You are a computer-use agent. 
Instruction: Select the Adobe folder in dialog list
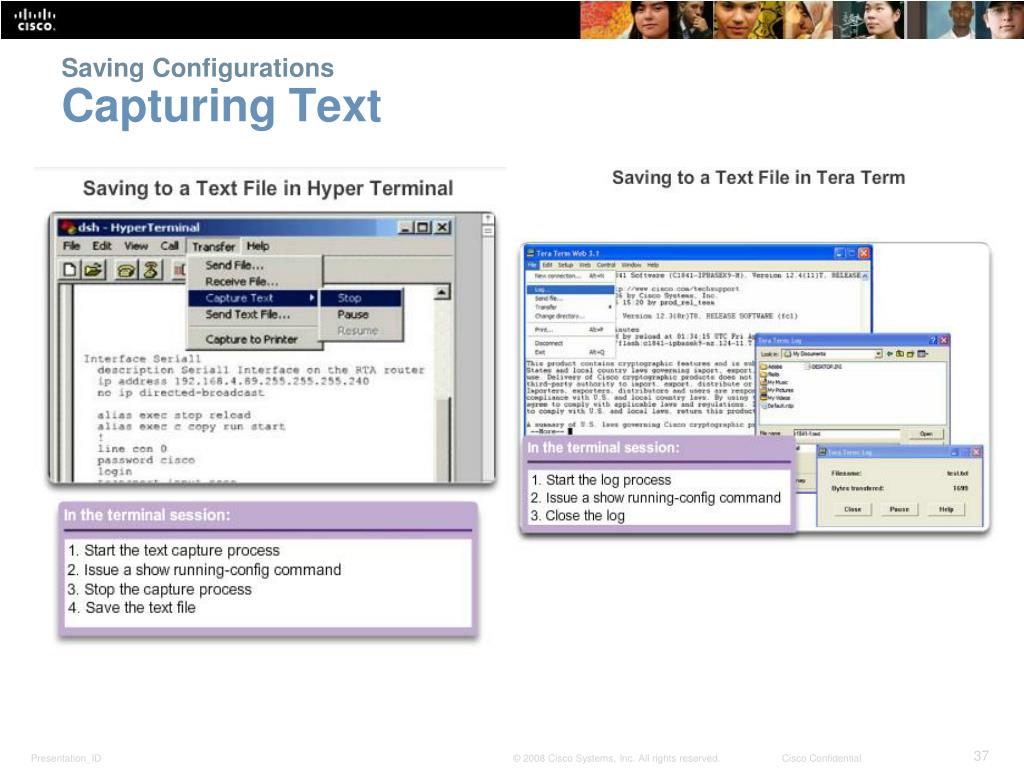pos(771,366)
